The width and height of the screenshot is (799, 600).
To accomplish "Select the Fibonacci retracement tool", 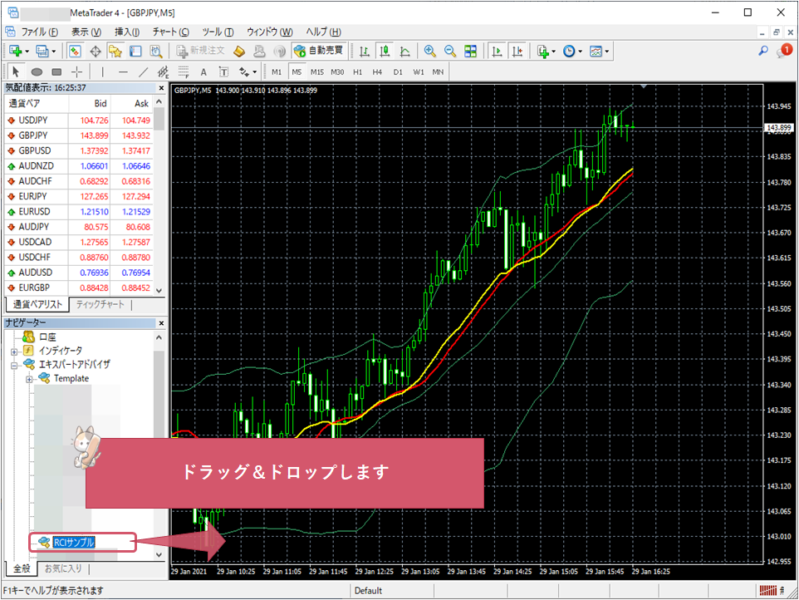I will click(183, 72).
